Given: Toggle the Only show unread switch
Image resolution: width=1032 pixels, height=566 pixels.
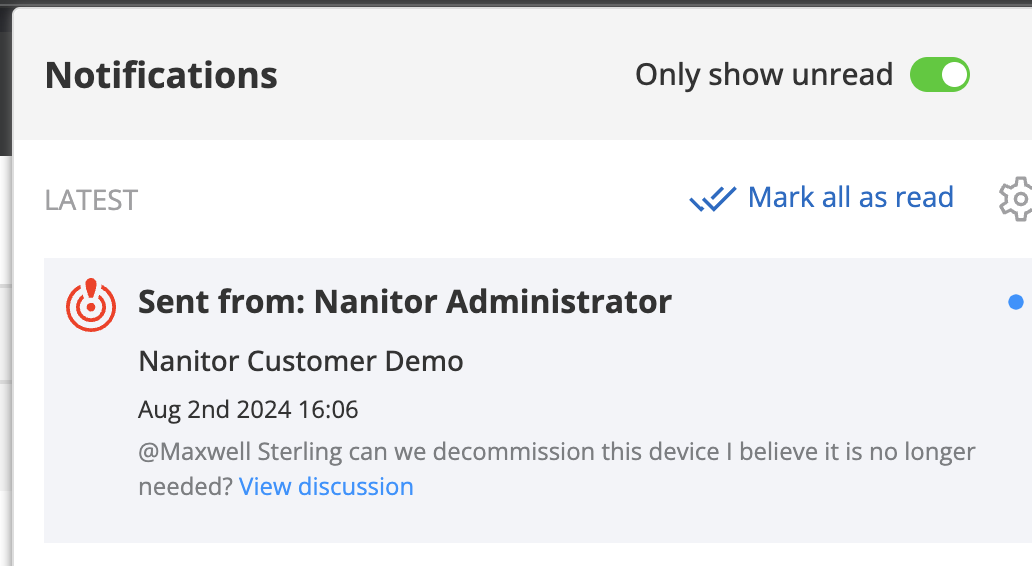Looking at the screenshot, I should pyautogui.click(x=939, y=75).
